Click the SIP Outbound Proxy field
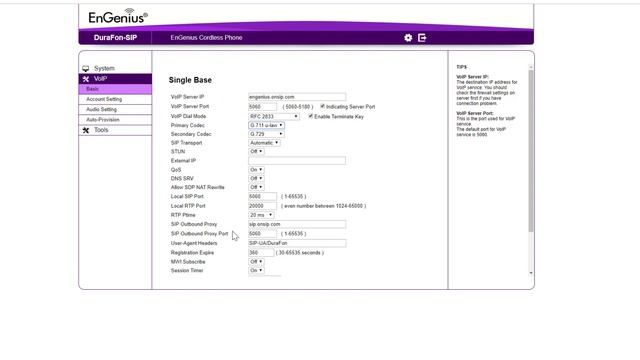 pyautogui.click(x=297, y=224)
